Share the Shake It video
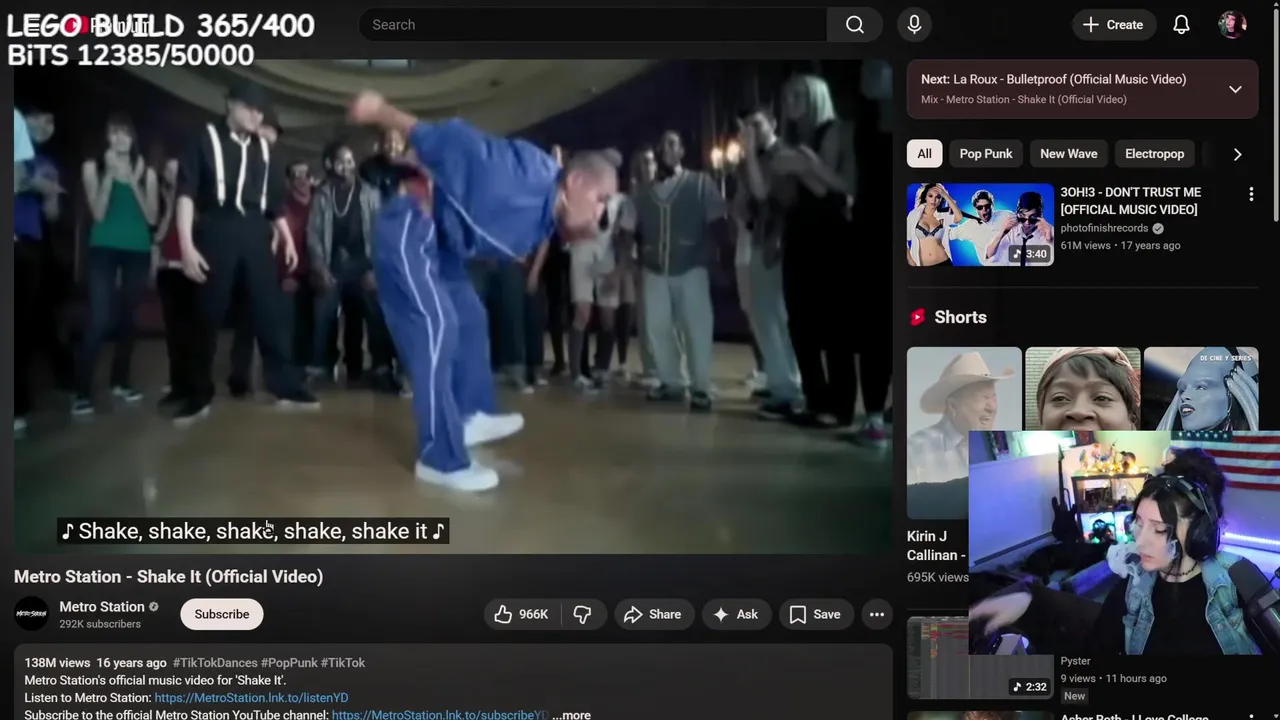 652,614
